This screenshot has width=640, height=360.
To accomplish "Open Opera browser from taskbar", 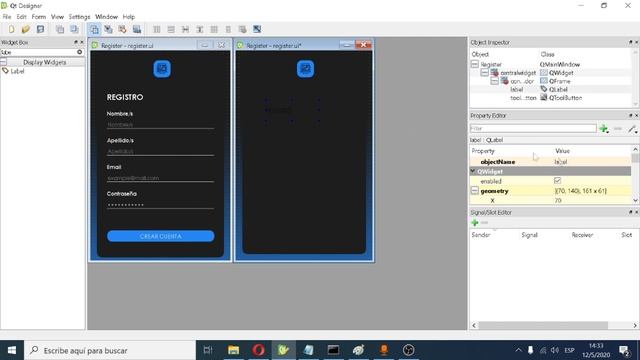I will pyautogui.click(x=258, y=350).
